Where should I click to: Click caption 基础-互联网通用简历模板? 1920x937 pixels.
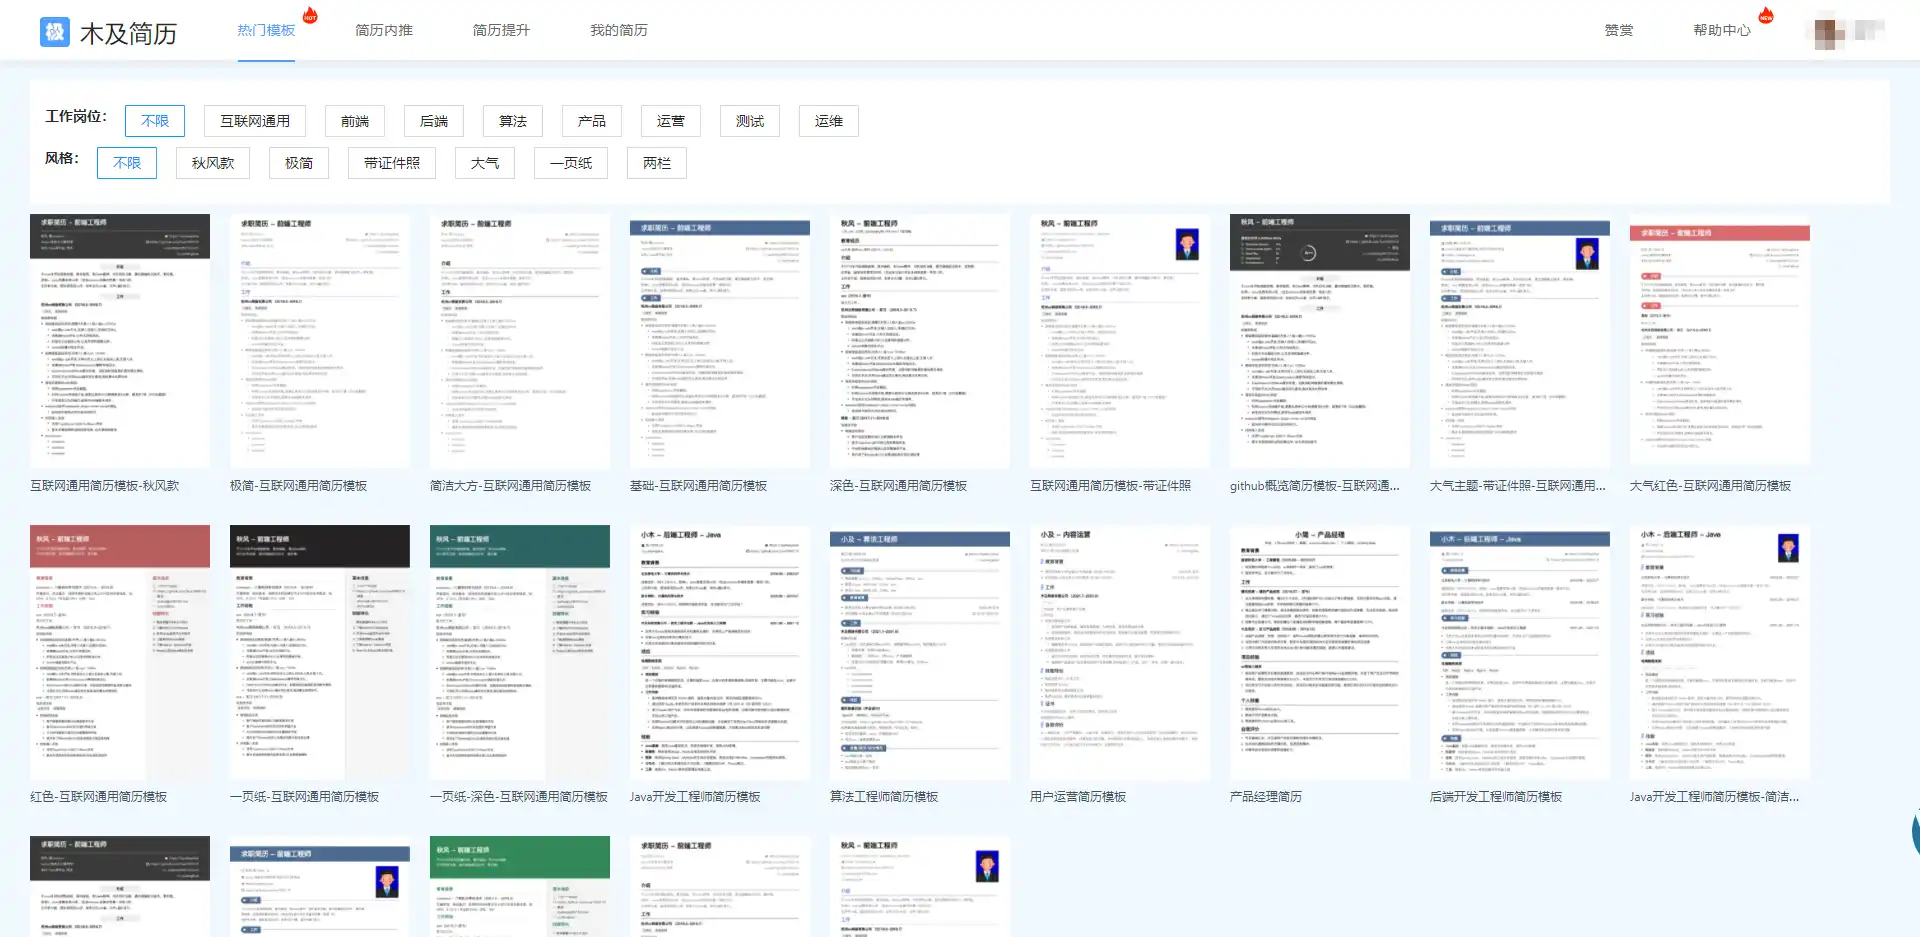(699, 486)
